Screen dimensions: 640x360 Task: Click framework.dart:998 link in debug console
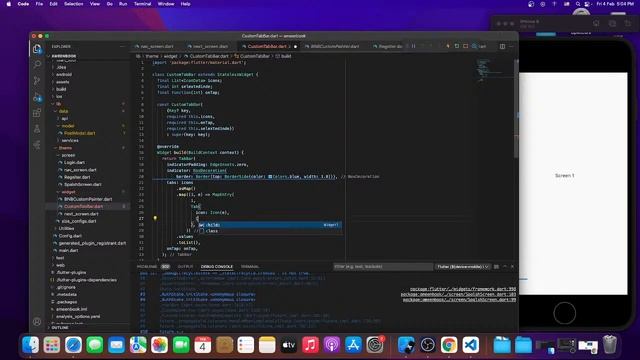463,289
